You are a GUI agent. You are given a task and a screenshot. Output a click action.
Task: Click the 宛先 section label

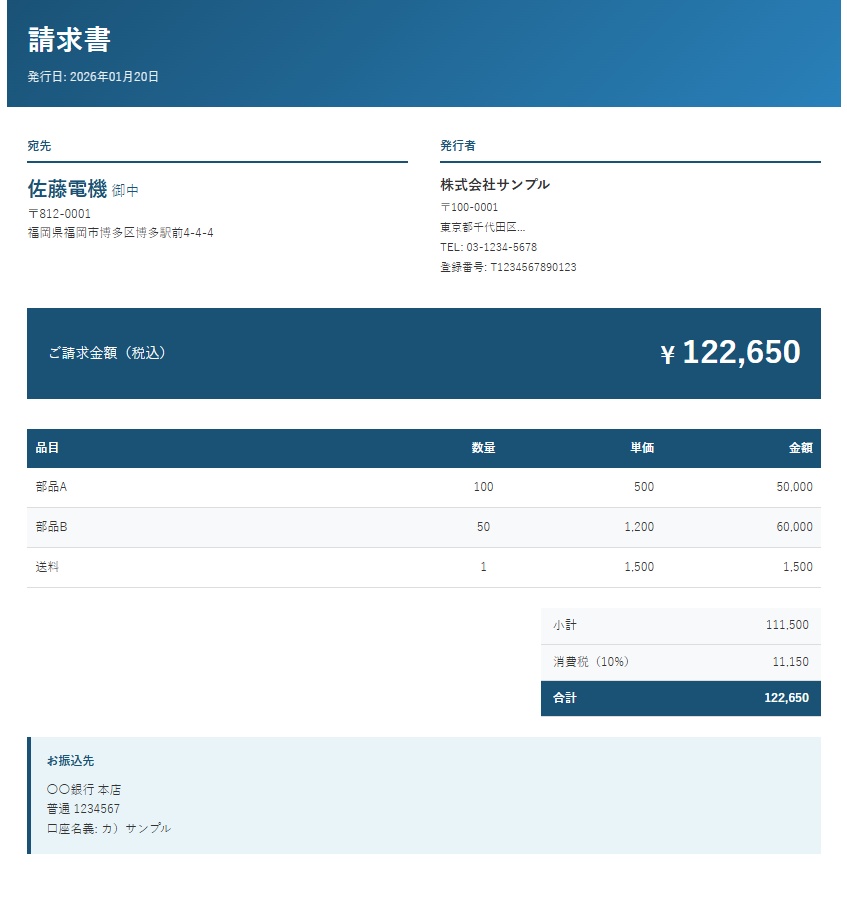pyautogui.click(x=38, y=146)
